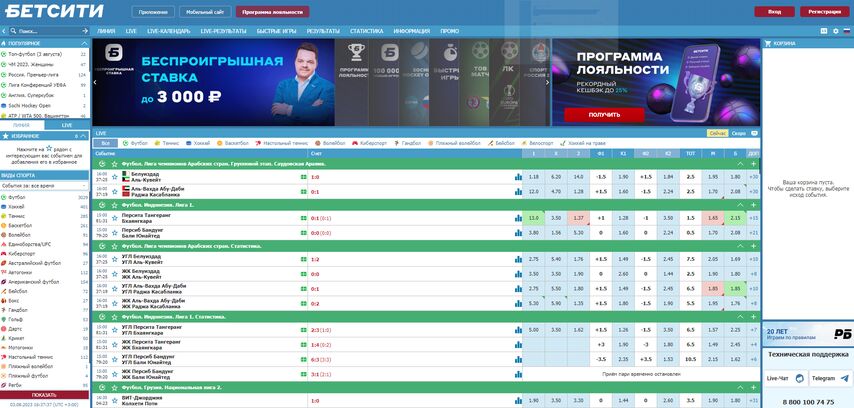Select odds 13.0 for Персита Тангеранг win

tap(533, 218)
